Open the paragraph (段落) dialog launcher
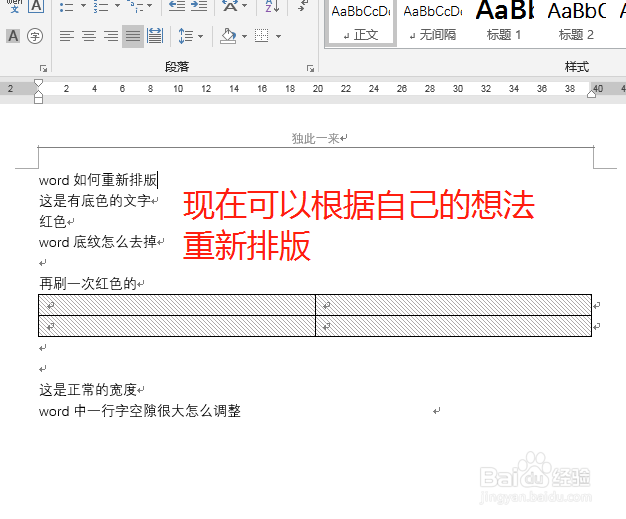 [x=310, y=69]
